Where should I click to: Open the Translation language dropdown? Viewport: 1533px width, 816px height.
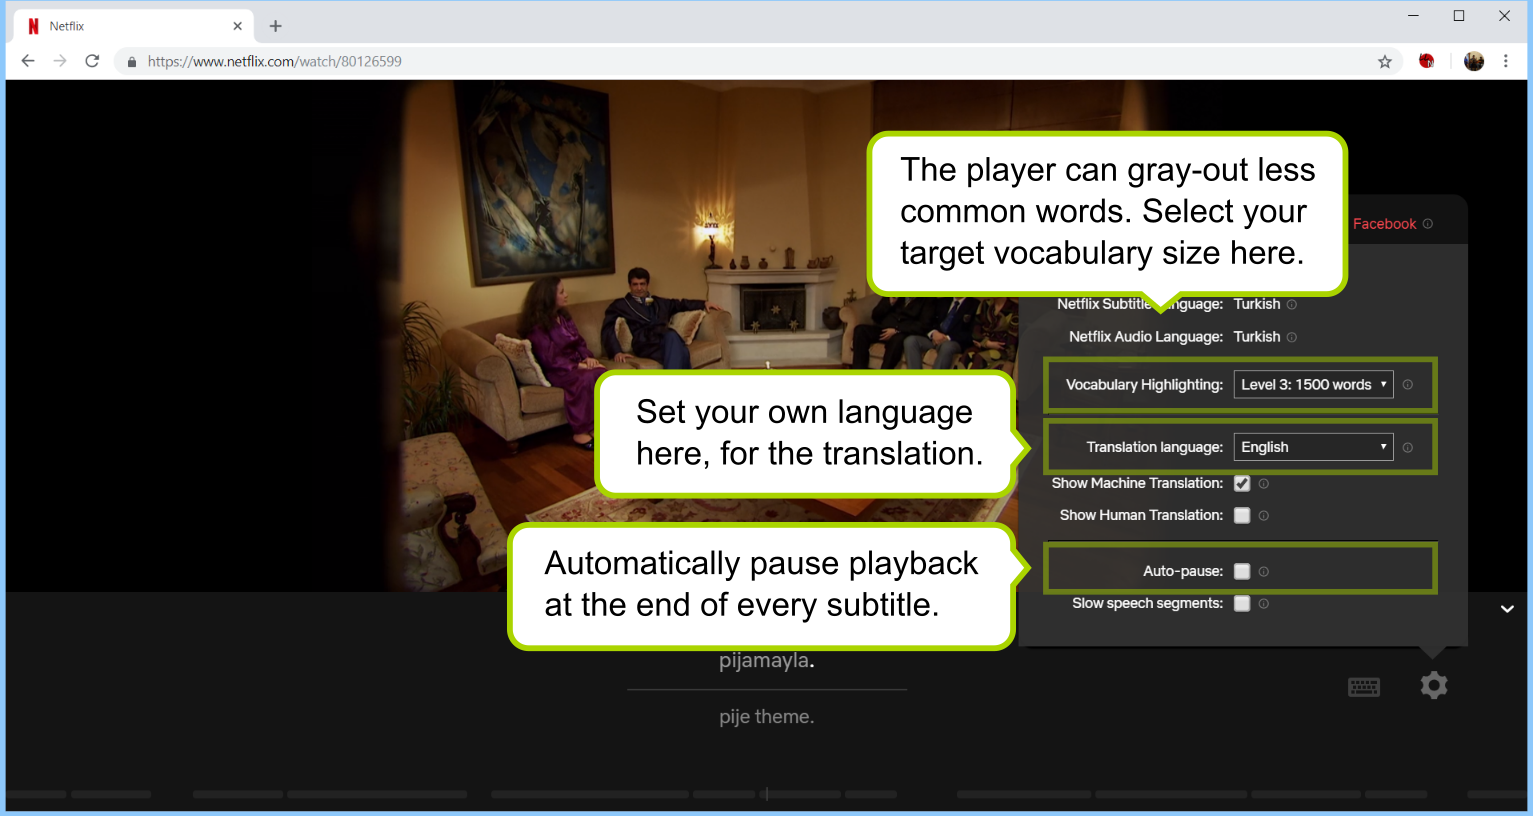(1312, 447)
